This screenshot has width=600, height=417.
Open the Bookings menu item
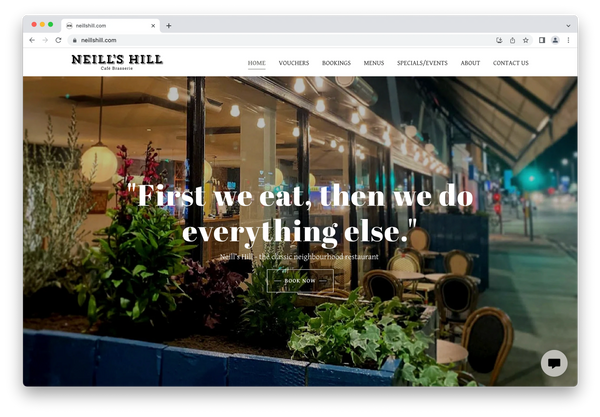click(x=336, y=63)
